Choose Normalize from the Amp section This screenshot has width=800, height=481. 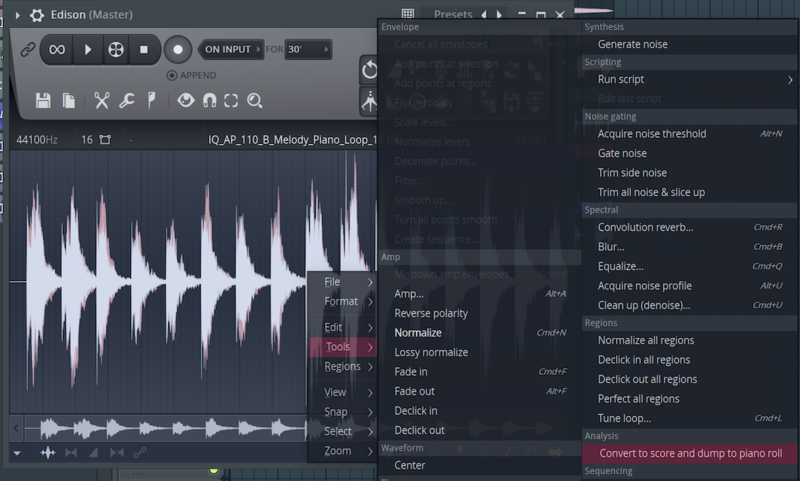tap(418, 333)
